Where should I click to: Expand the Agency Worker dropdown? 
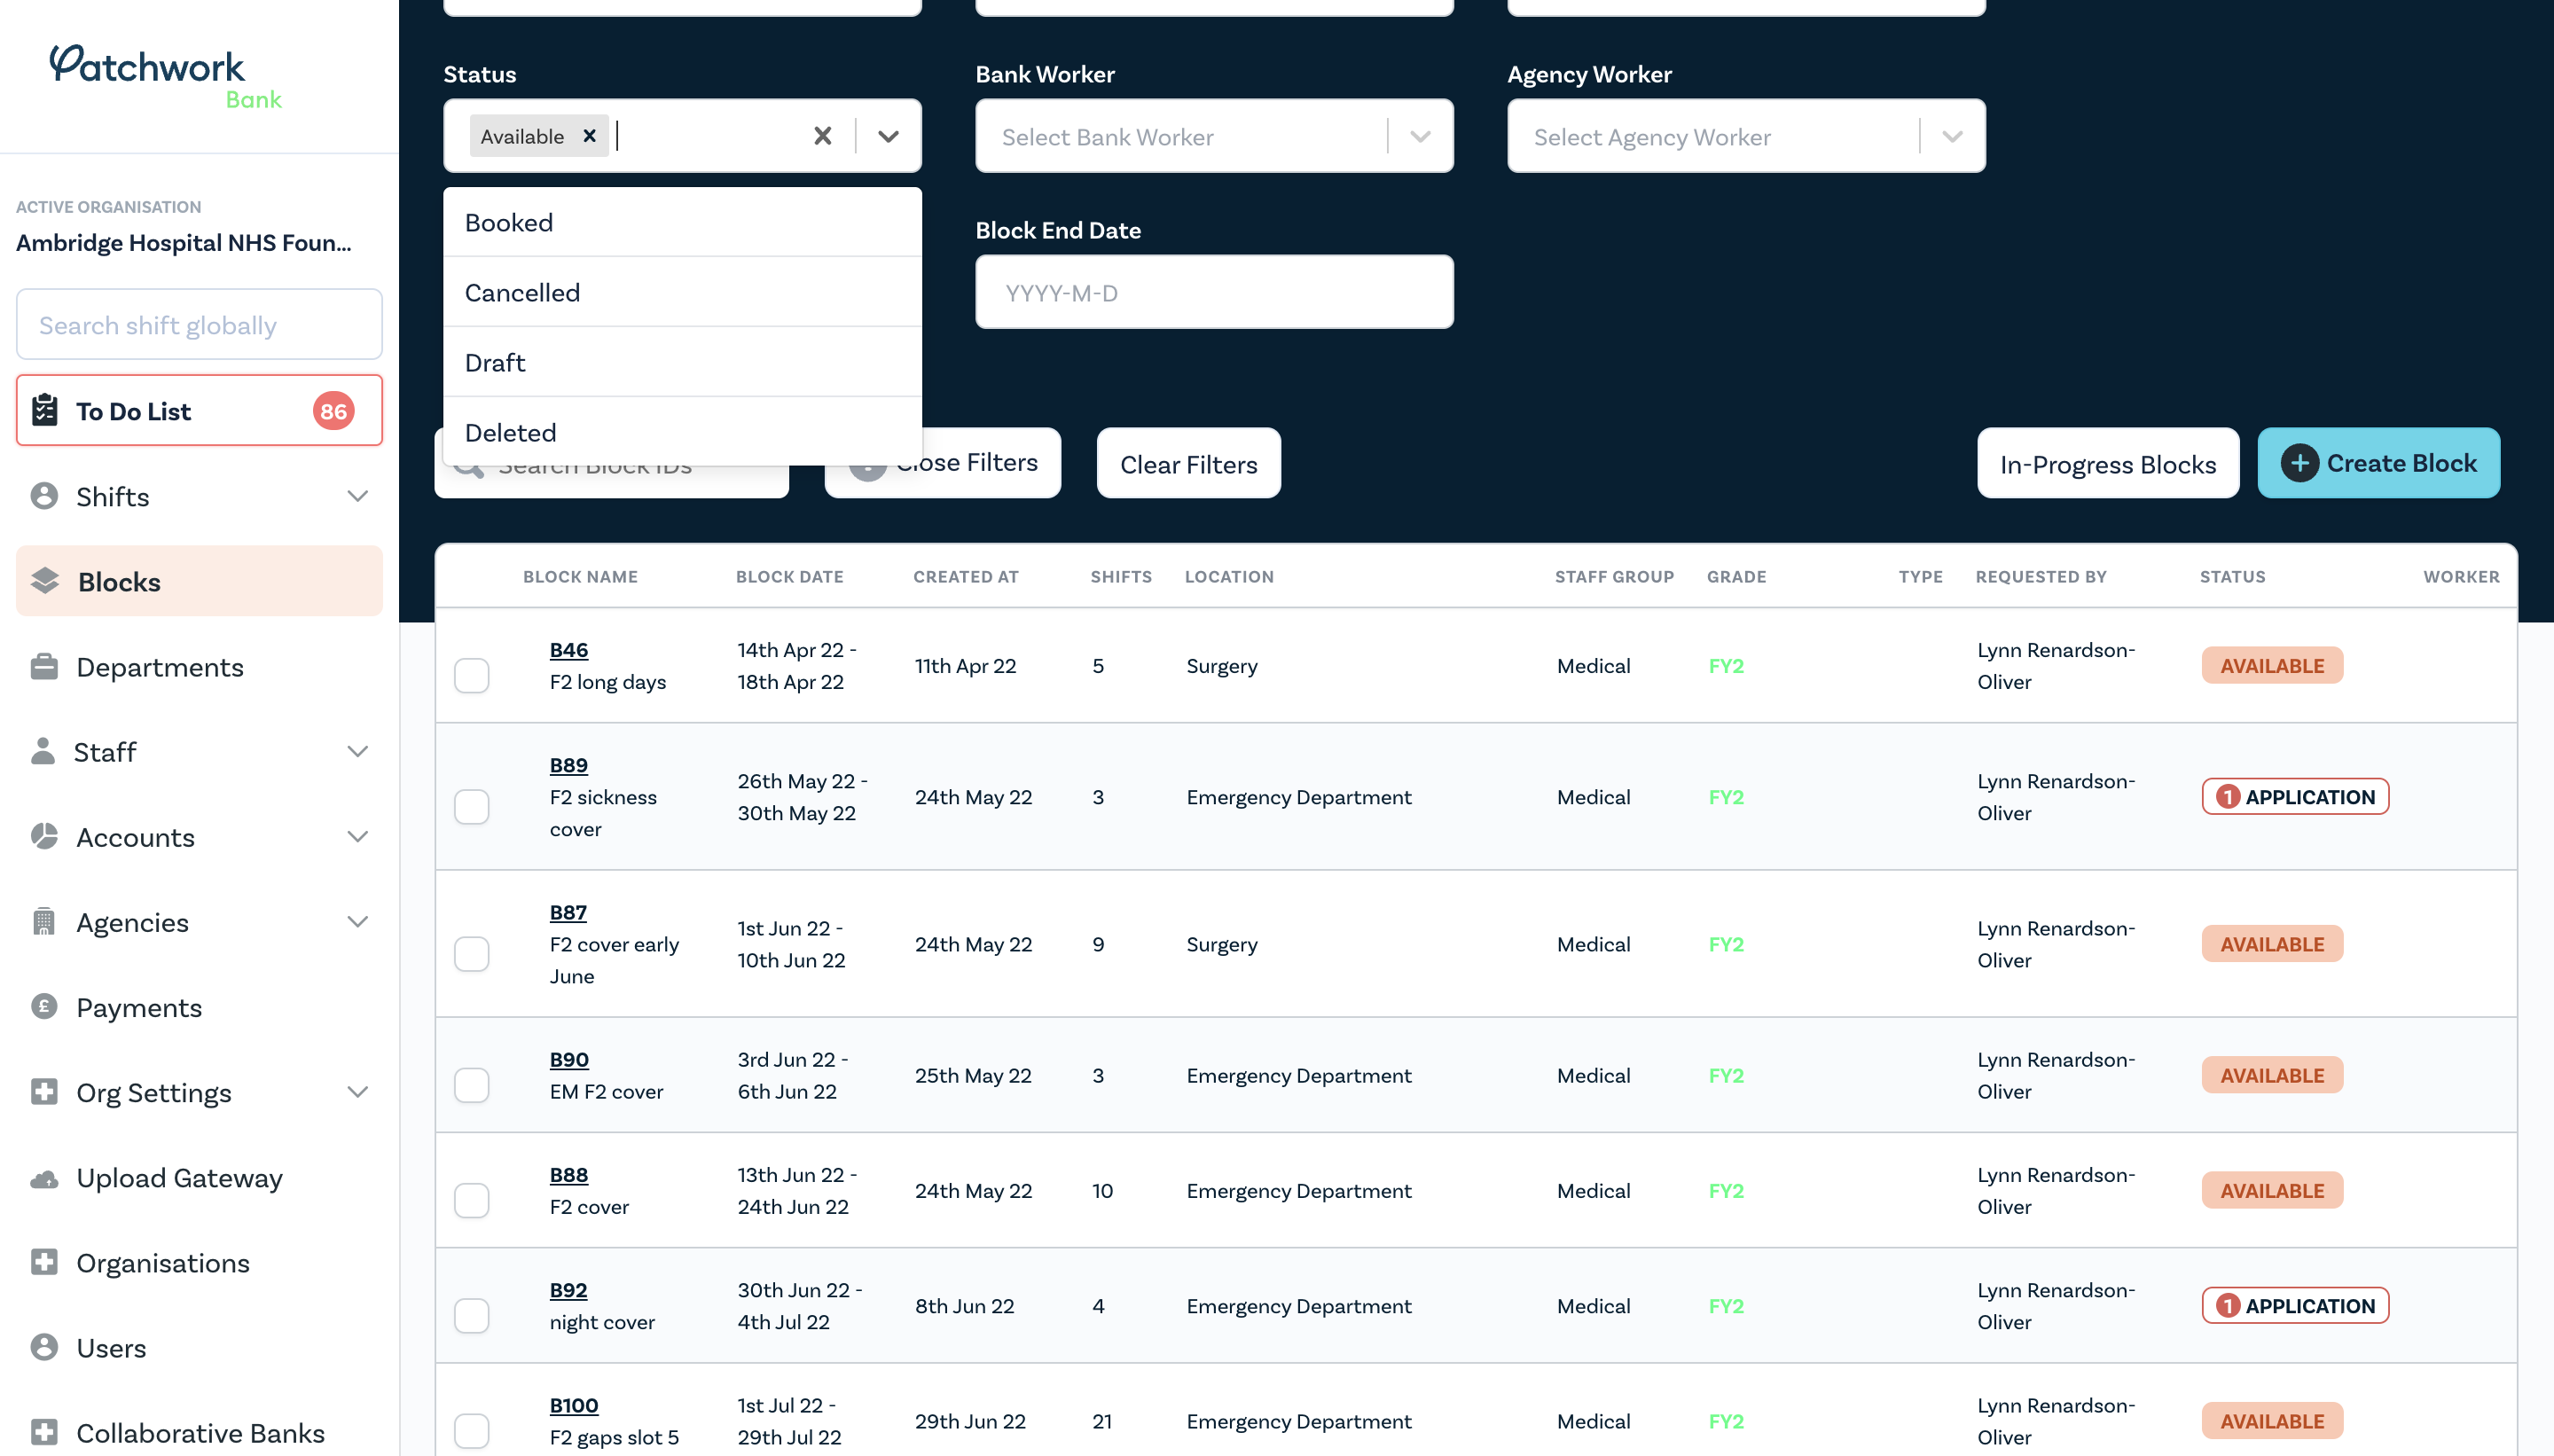(1955, 135)
